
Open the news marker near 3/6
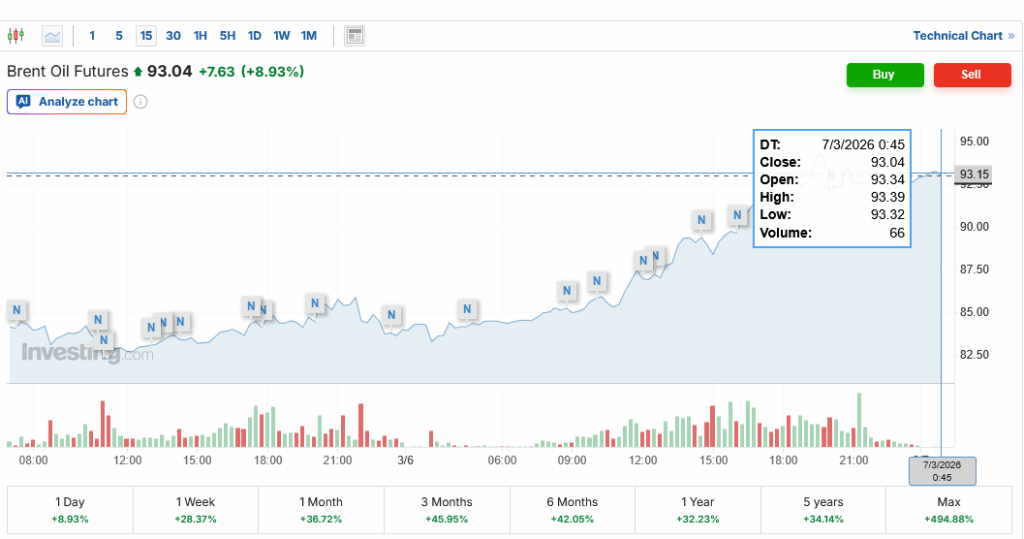click(x=392, y=314)
